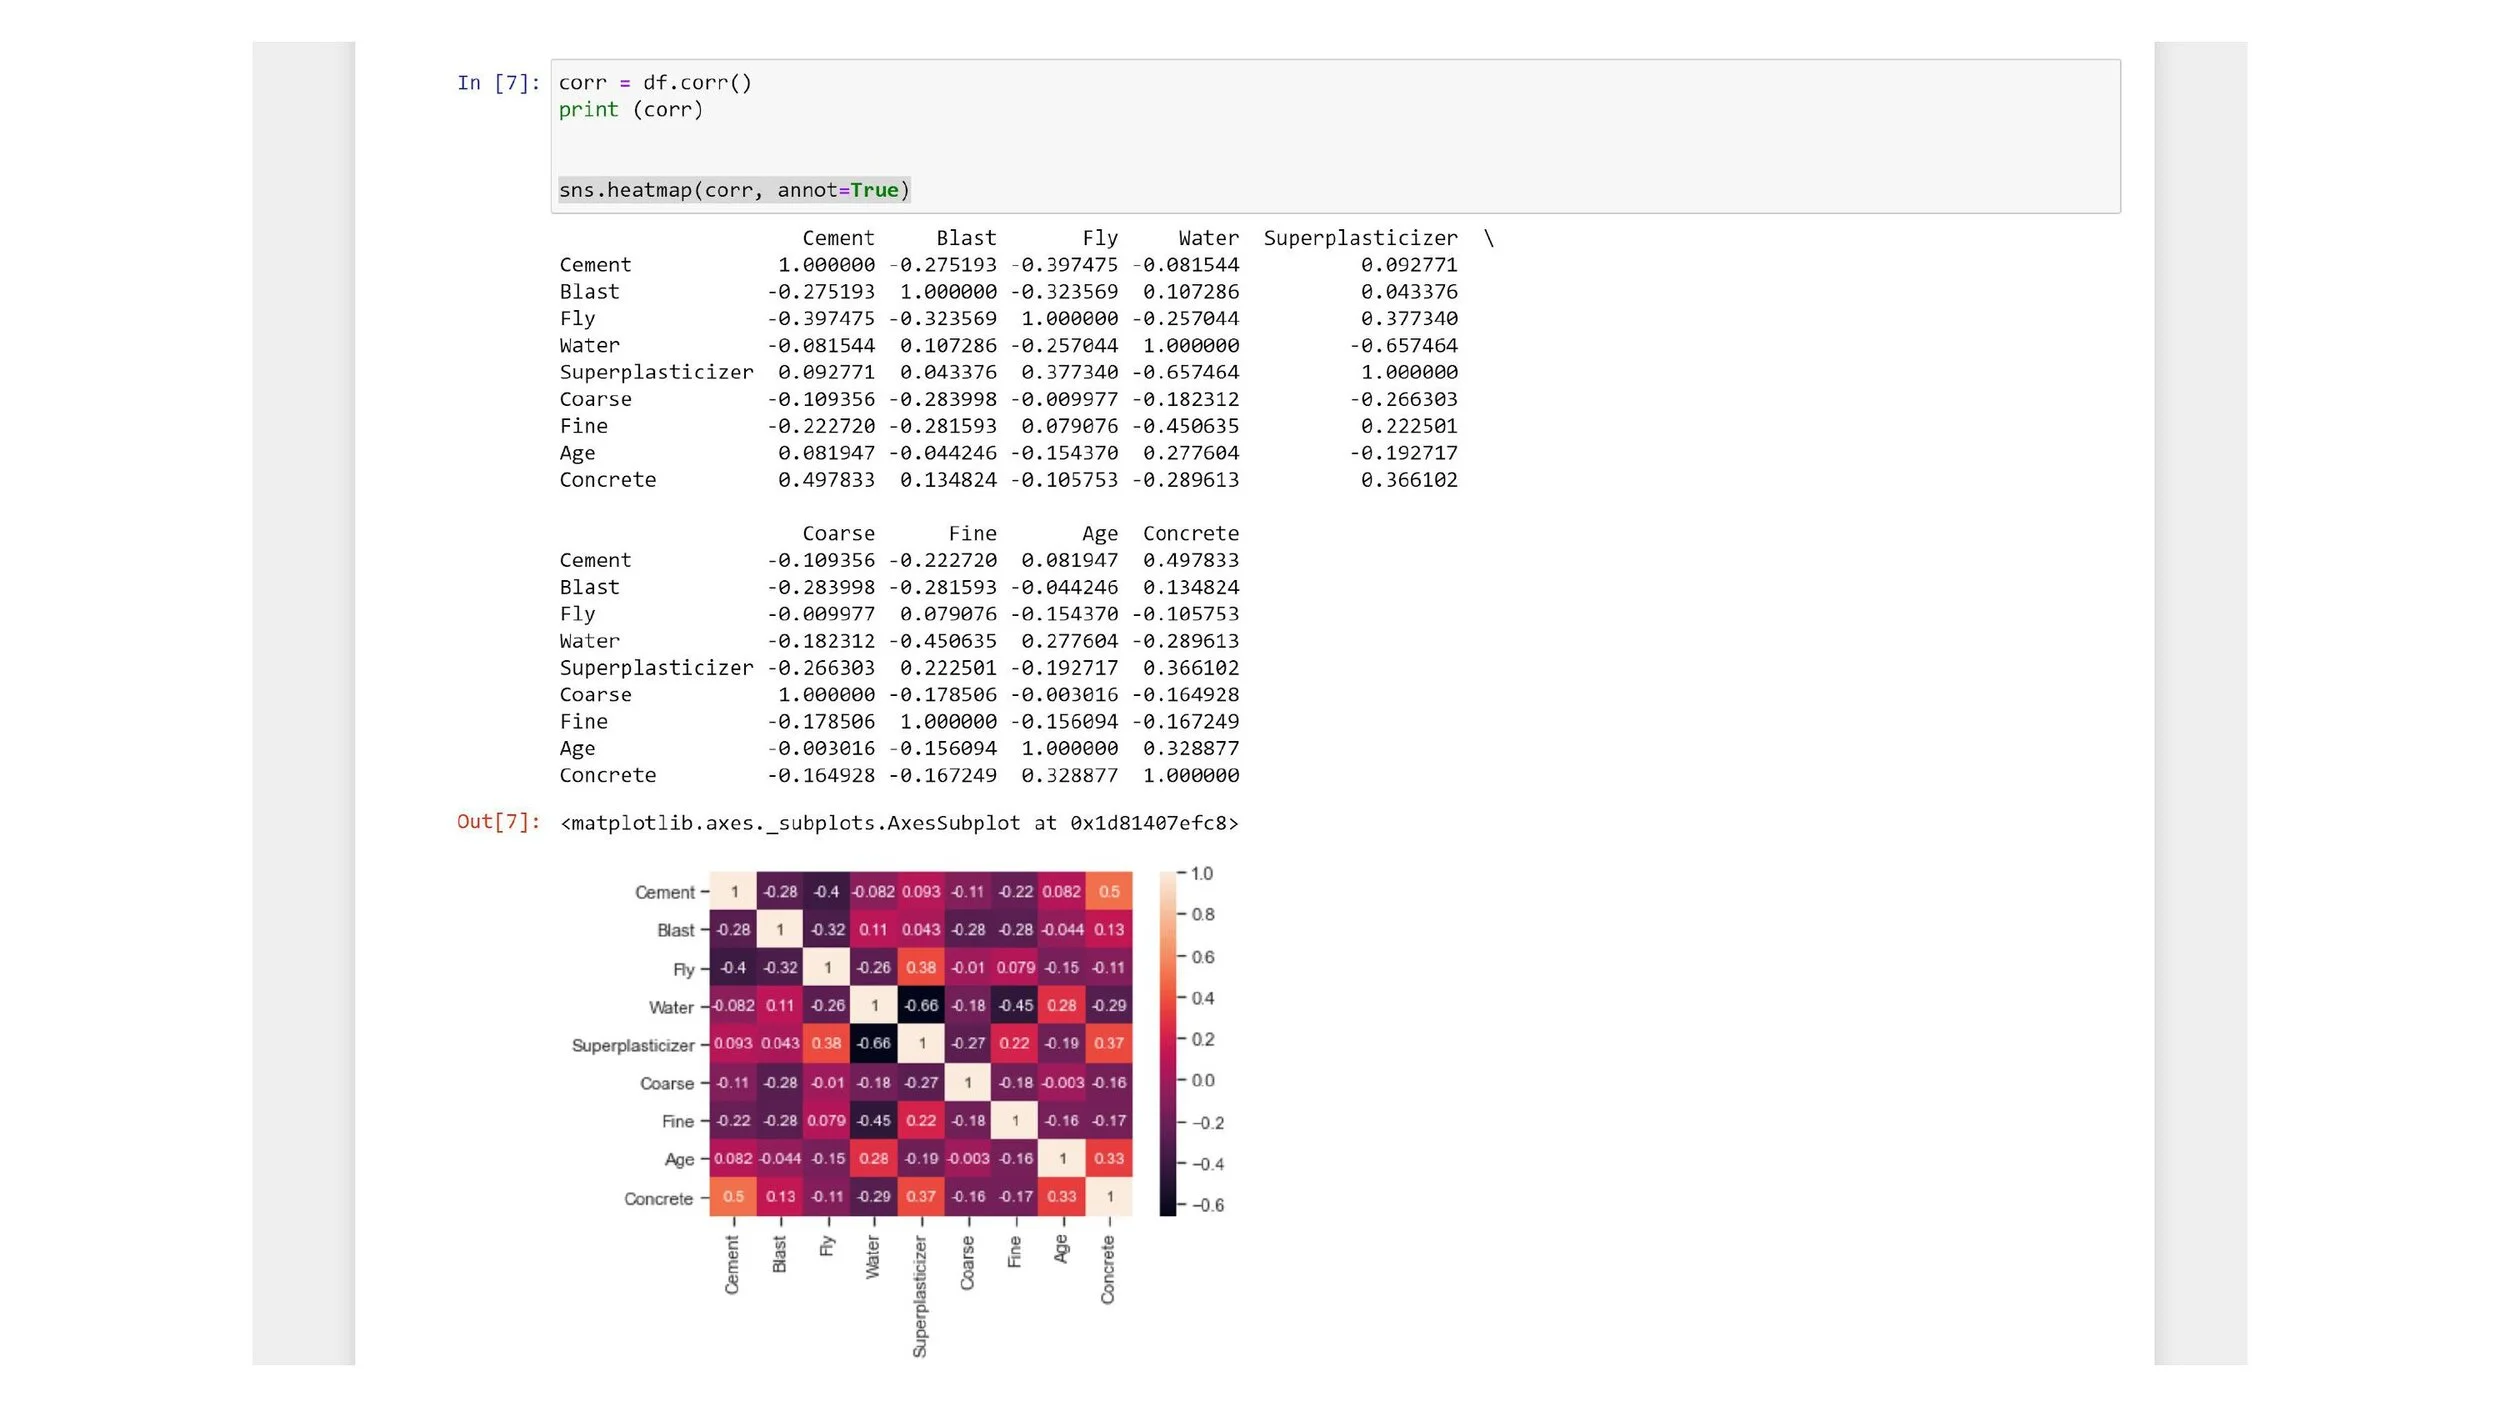The height and width of the screenshot is (1407, 2500).
Task: Click heatmap cell Cement row, Concrete column
Action: click(x=1108, y=891)
